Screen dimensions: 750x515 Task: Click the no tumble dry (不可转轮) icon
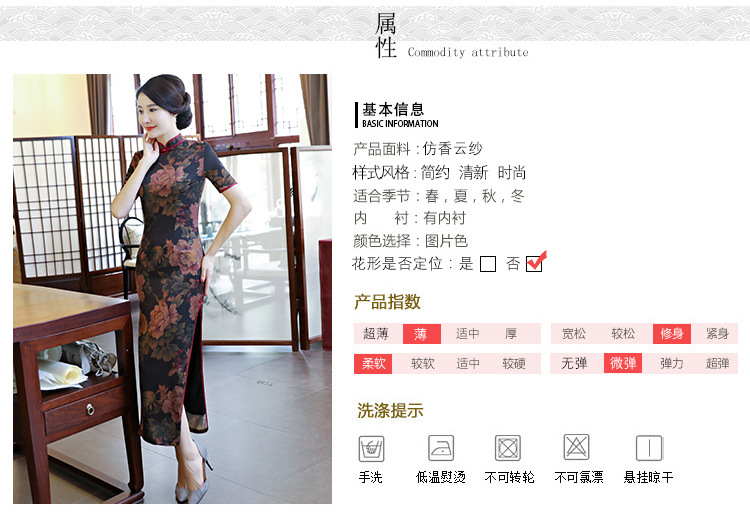coord(507,448)
